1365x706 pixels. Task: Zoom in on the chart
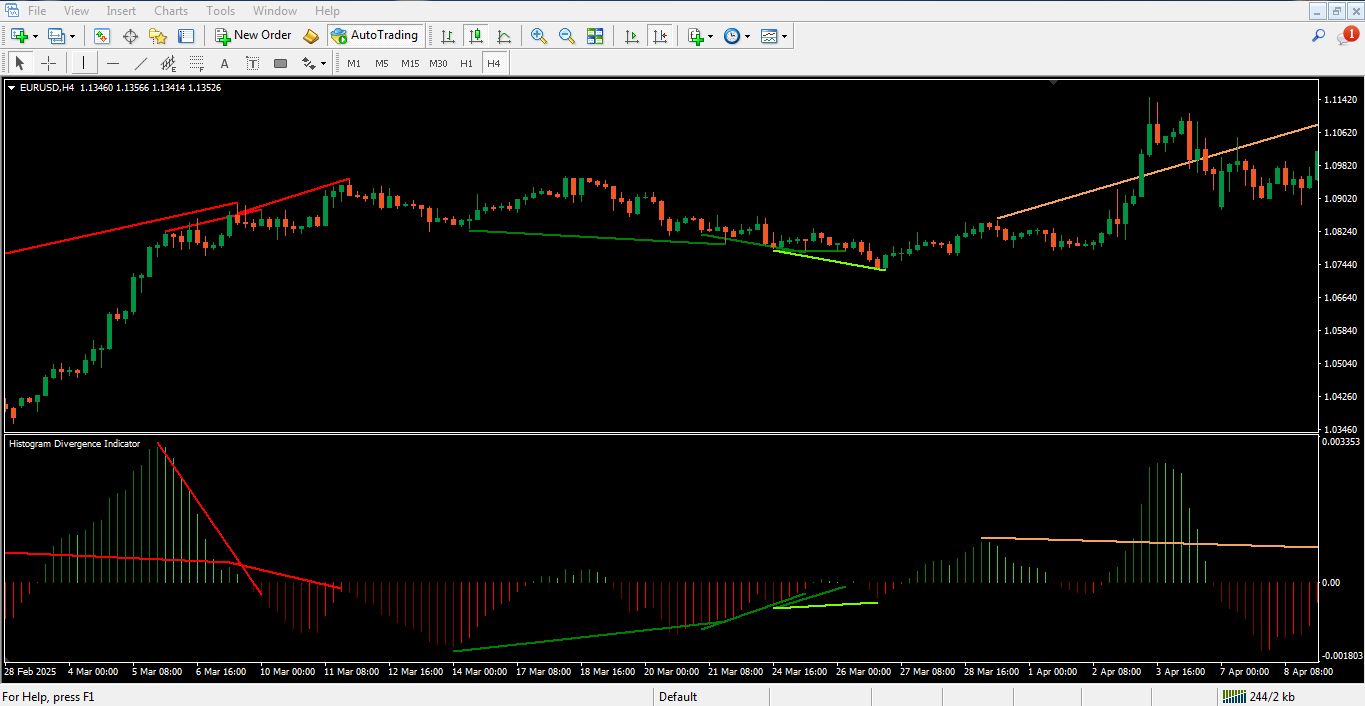[539, 36]
